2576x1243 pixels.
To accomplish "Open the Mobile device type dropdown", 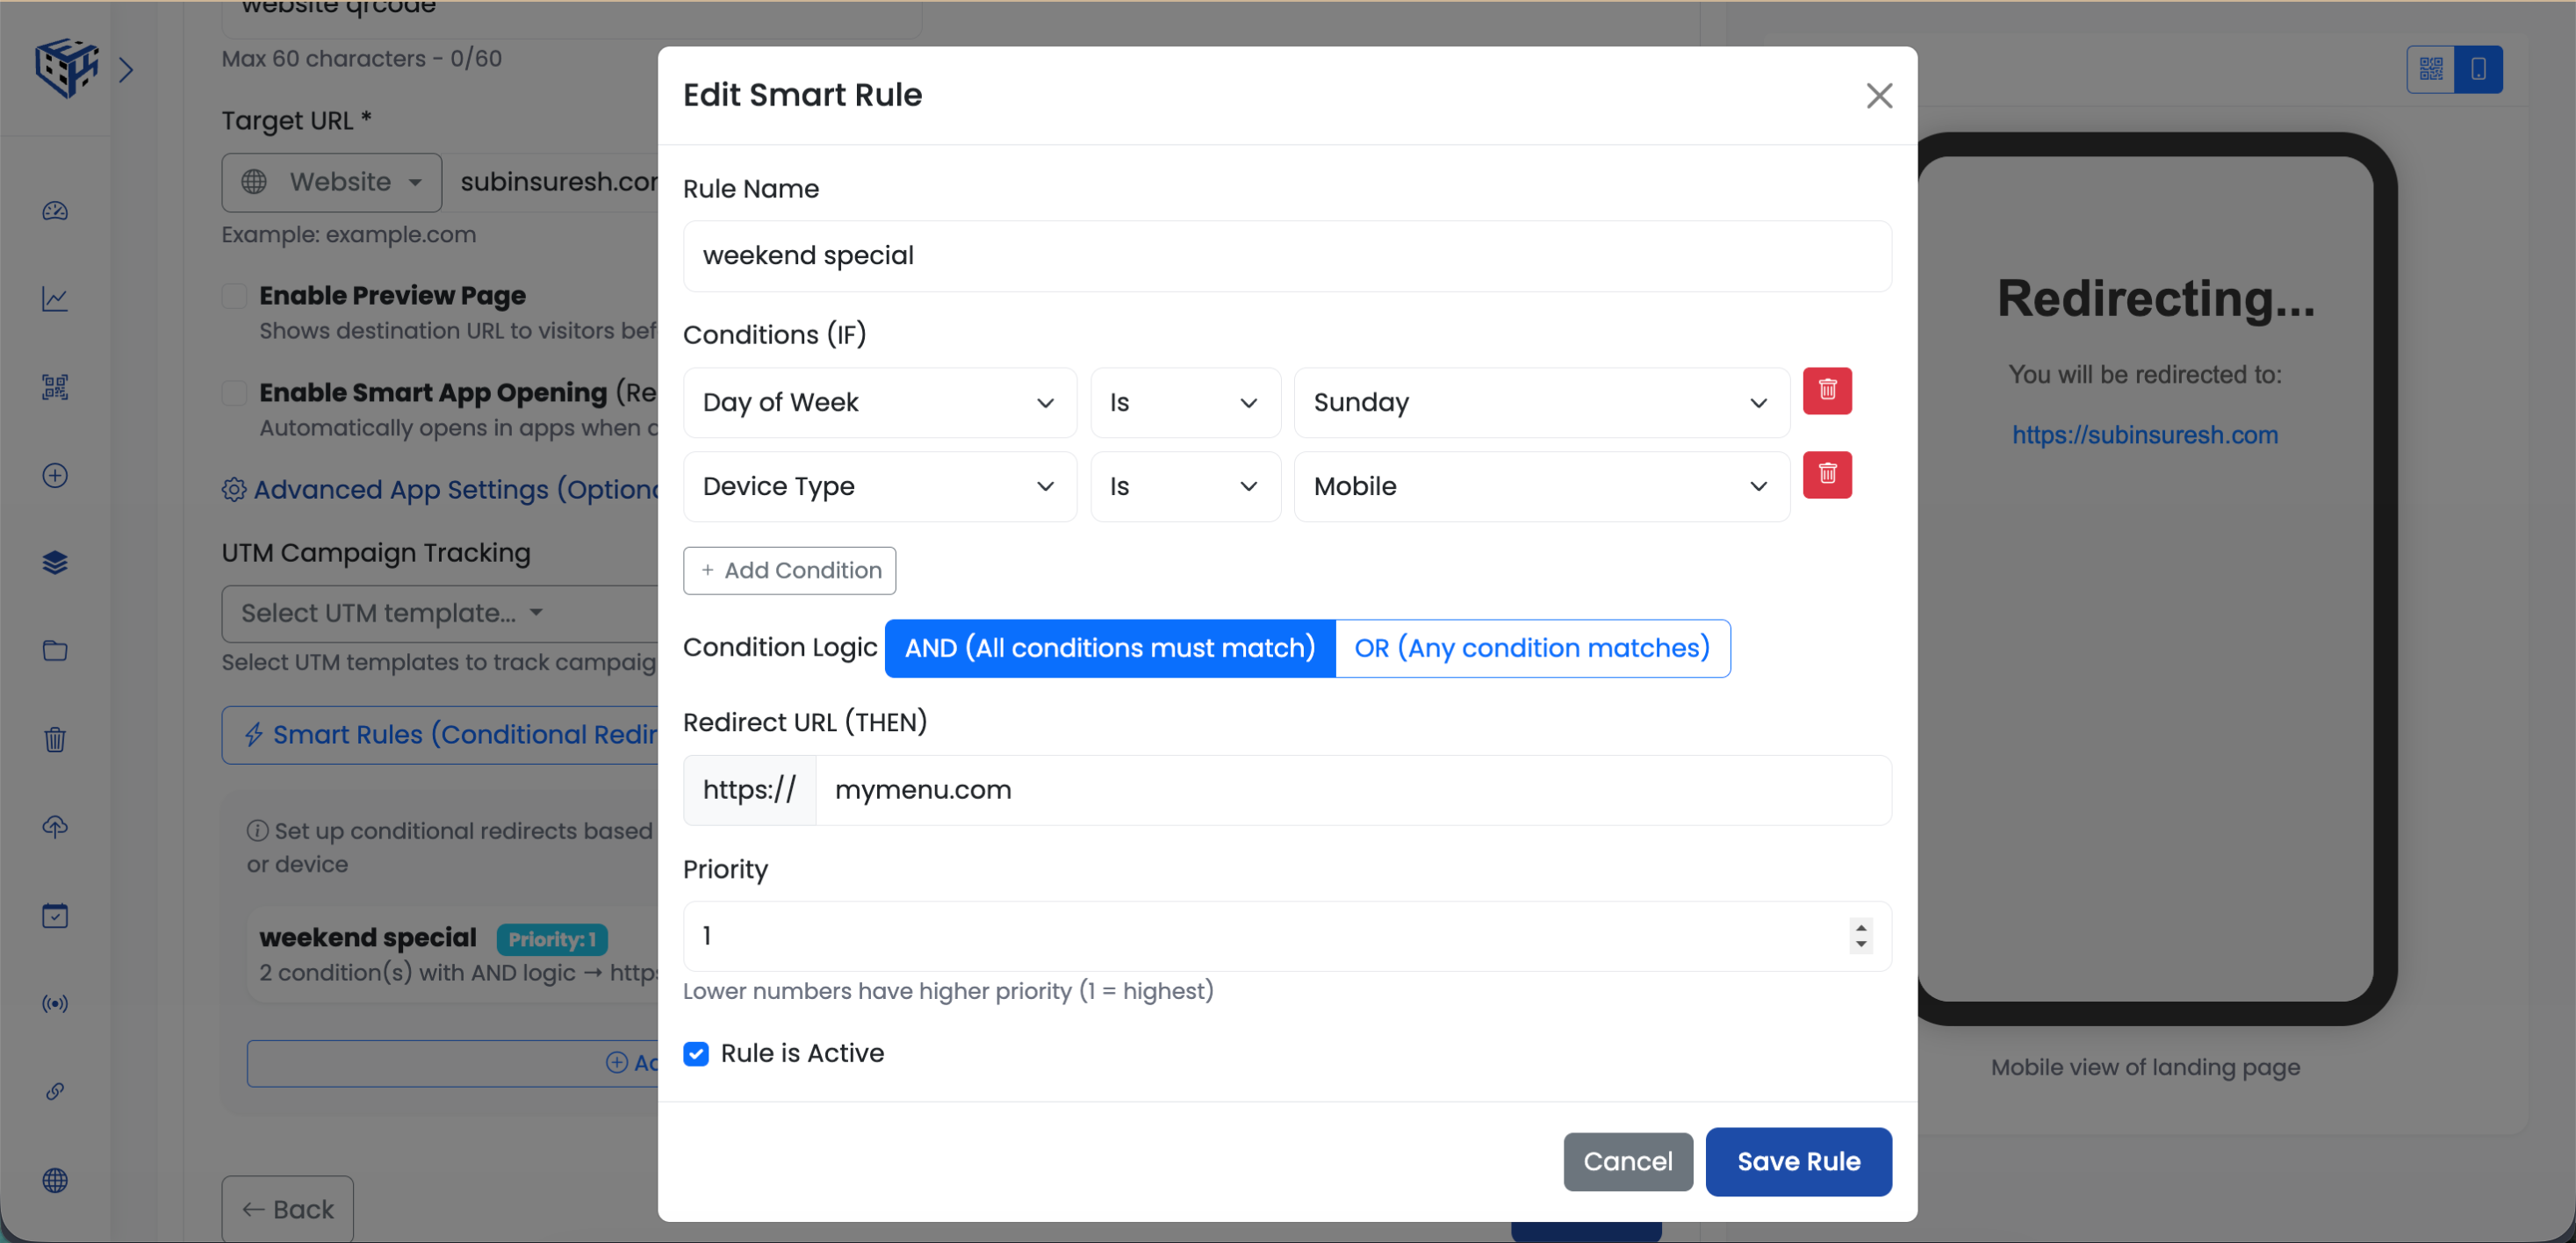I will [x=1539, y=486].
